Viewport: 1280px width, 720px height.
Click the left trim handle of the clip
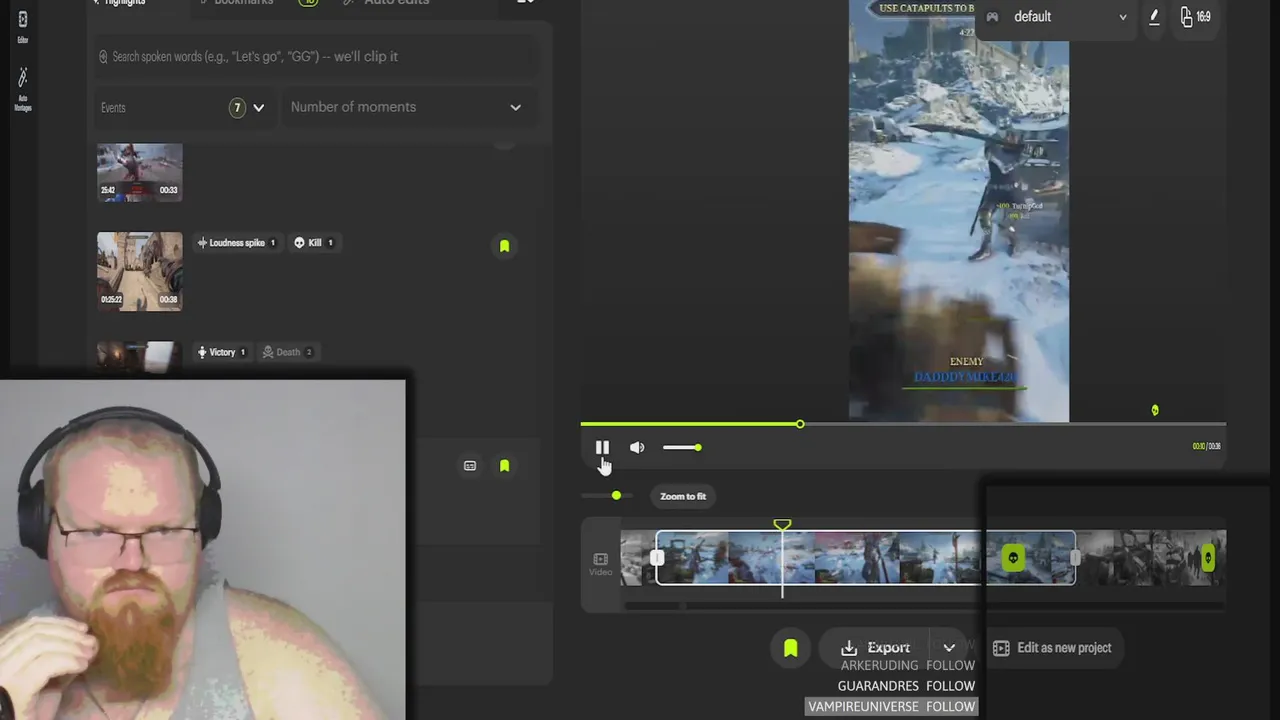click(657, 558)
